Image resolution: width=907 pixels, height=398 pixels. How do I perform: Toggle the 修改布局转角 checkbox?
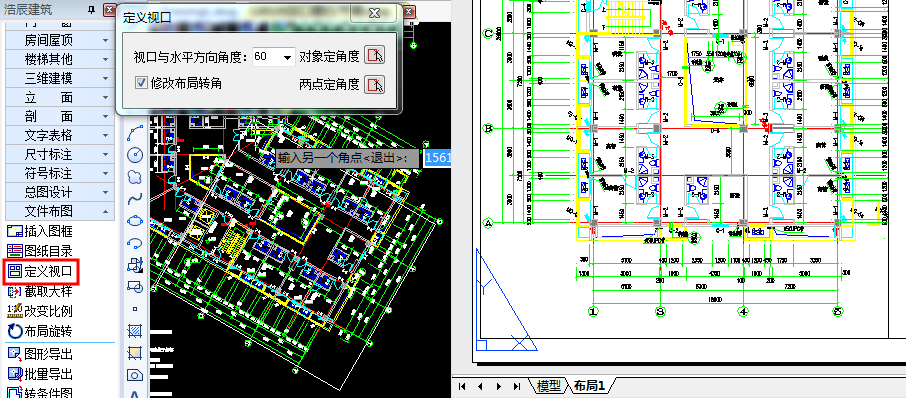(x=141, y=83)
